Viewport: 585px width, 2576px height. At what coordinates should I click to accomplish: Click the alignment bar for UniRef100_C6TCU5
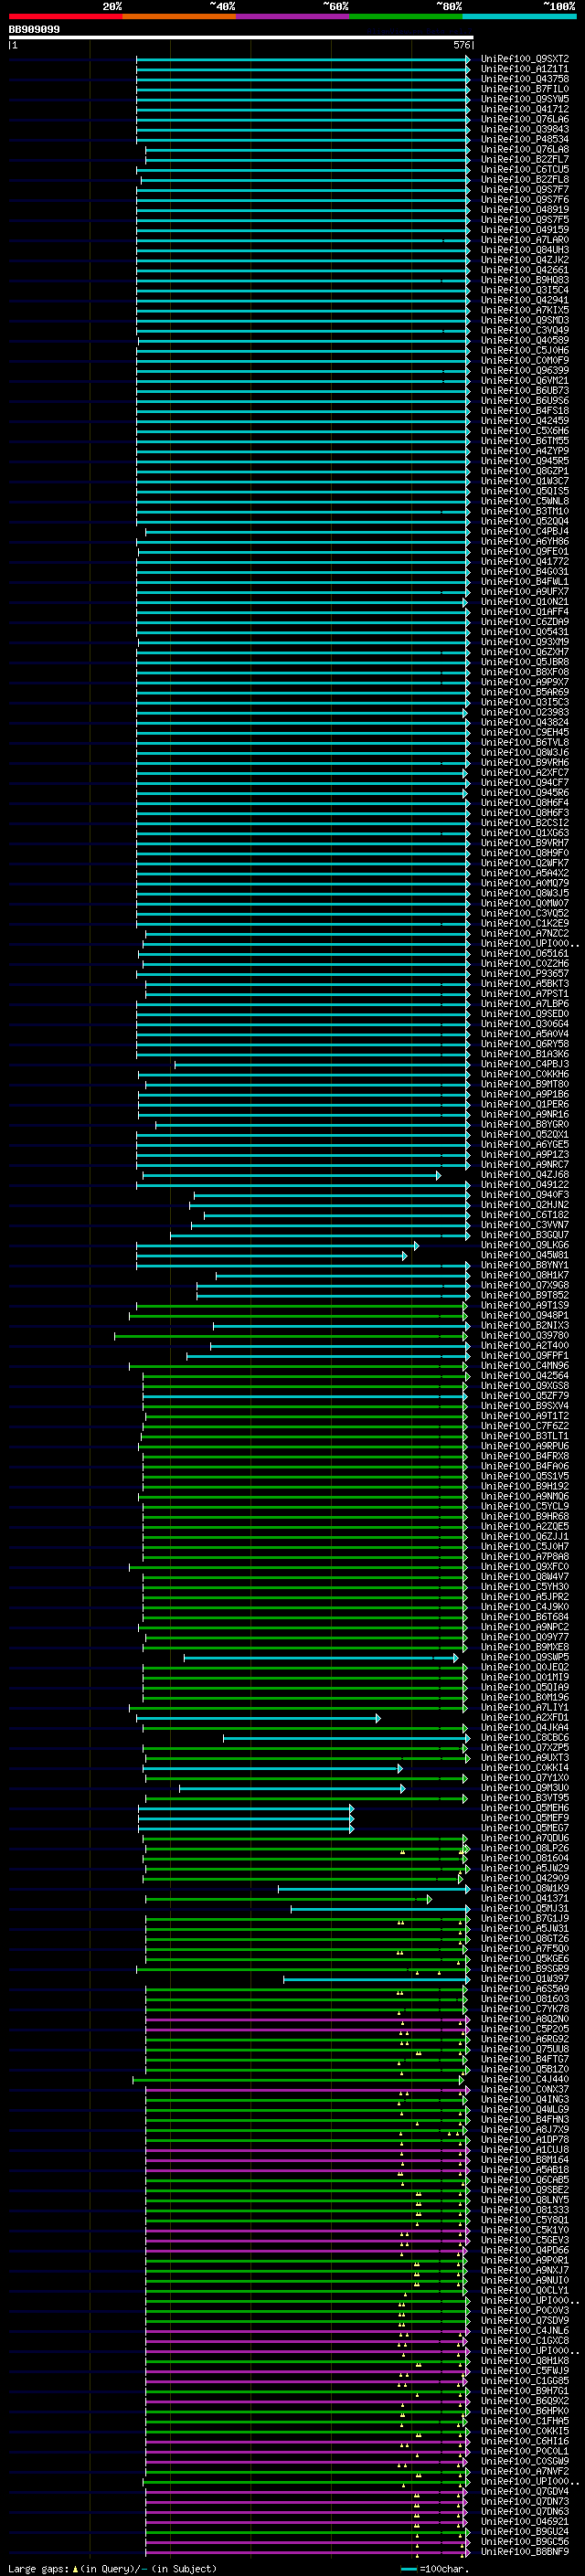(x=303, y=169)
